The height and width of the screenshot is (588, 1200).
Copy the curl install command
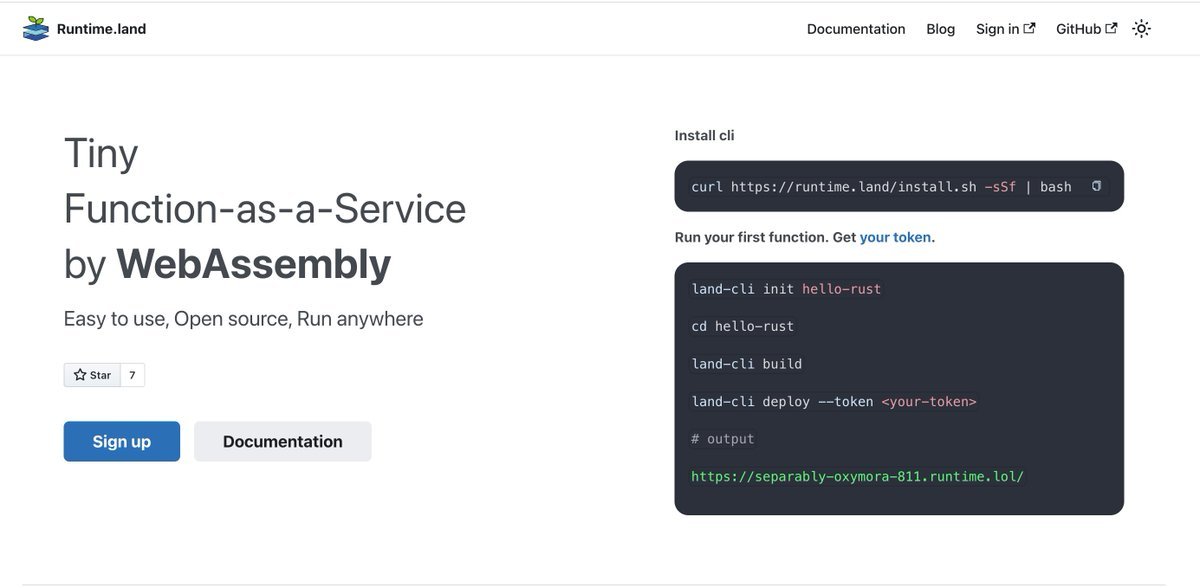[x=1096, y=186]
